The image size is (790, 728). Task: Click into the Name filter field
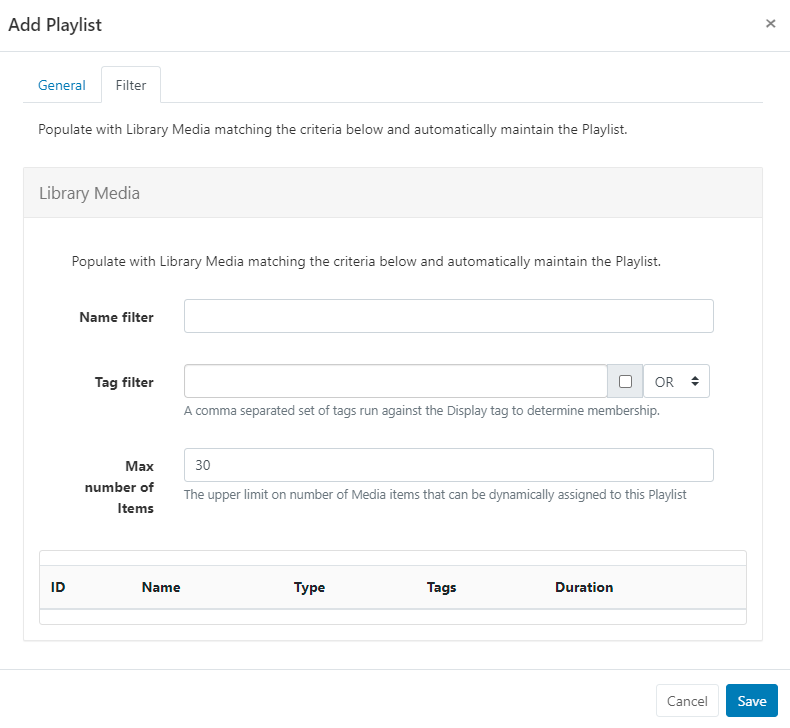coord(448,316)
